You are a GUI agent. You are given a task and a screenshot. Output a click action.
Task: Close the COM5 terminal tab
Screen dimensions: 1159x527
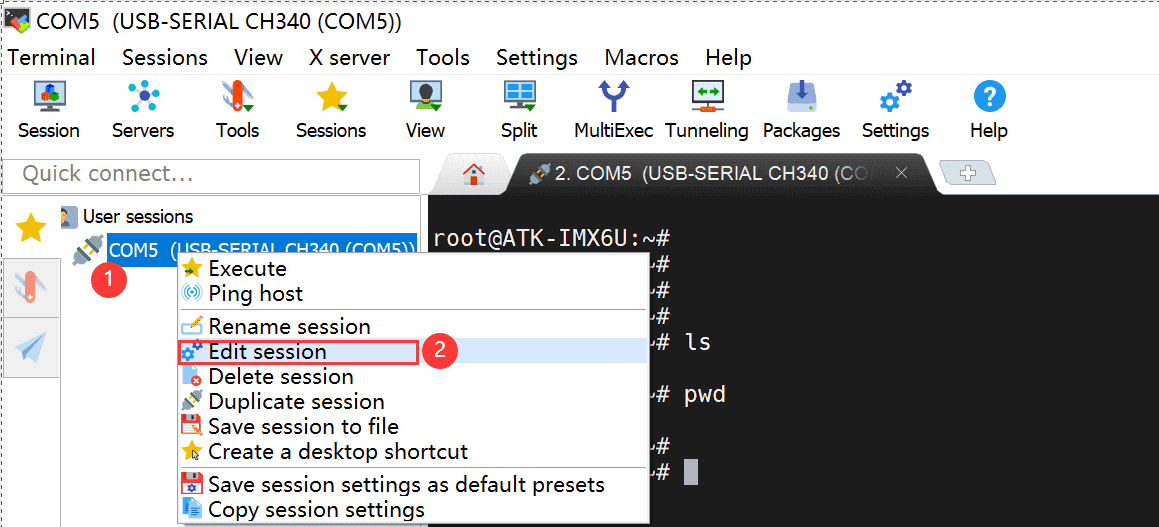901,173
